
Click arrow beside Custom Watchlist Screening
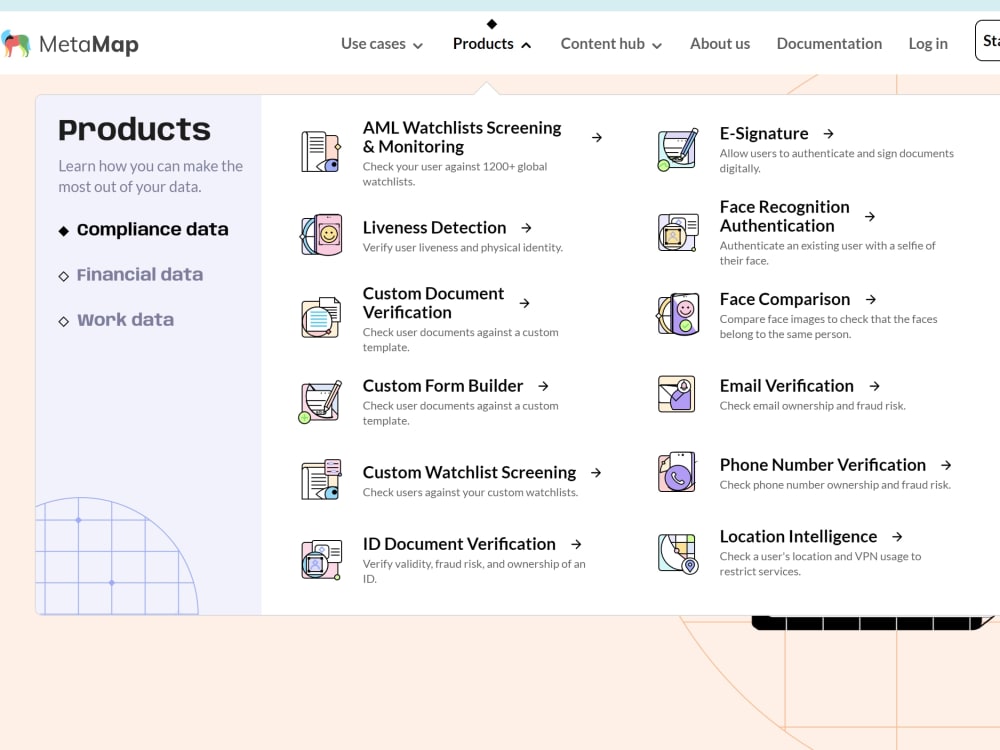click(x=596, y=473)
